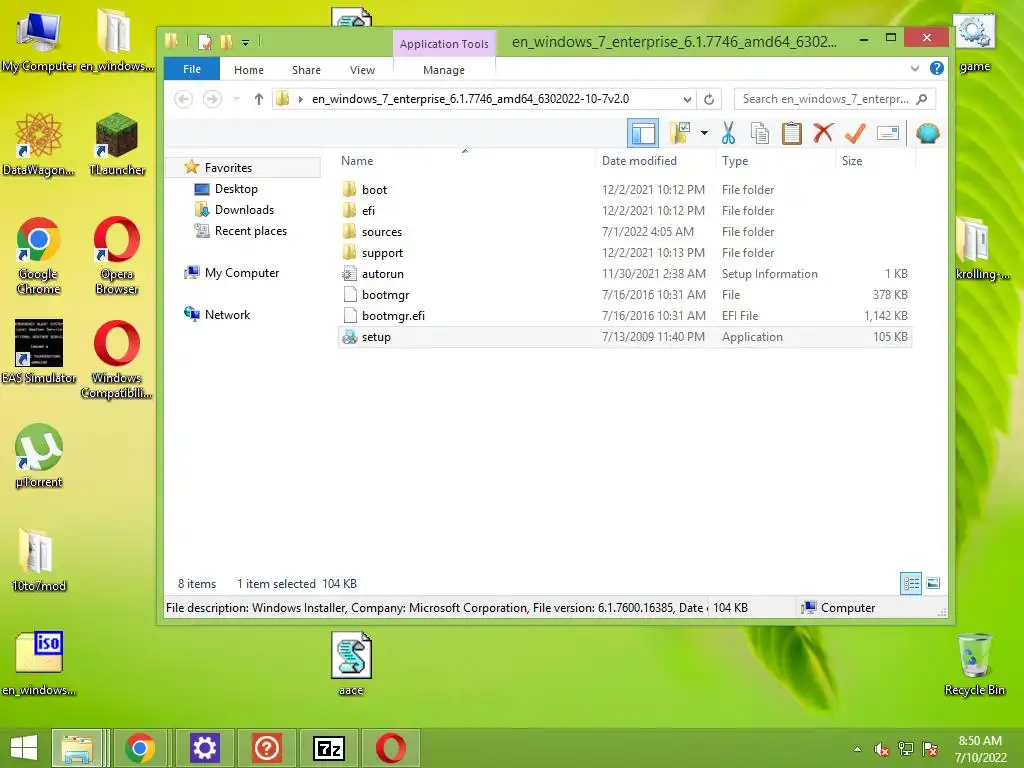Select the uTorrent desktop icon

(39, 456)
